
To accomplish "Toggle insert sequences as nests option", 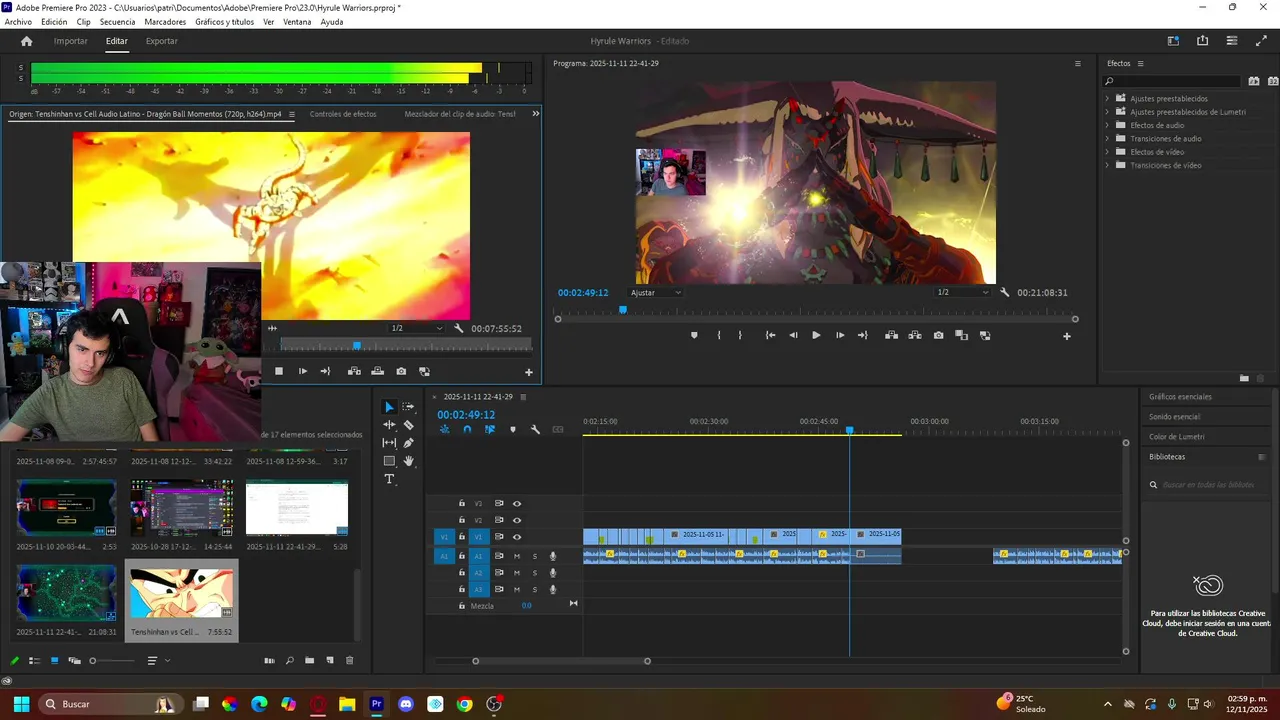I will 445,430.
